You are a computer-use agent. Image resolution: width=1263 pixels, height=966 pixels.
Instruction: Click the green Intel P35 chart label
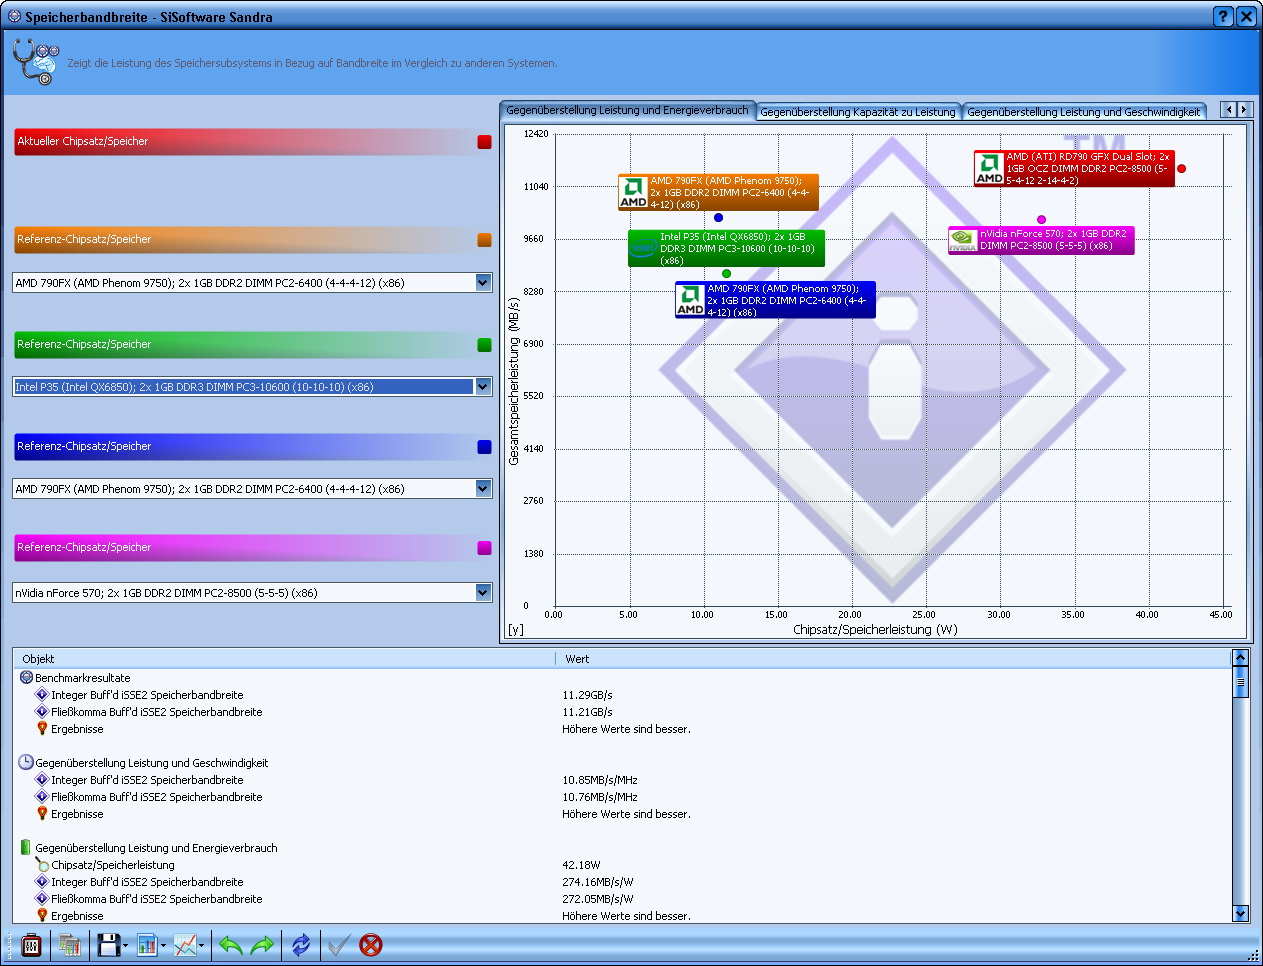(726, 248)
